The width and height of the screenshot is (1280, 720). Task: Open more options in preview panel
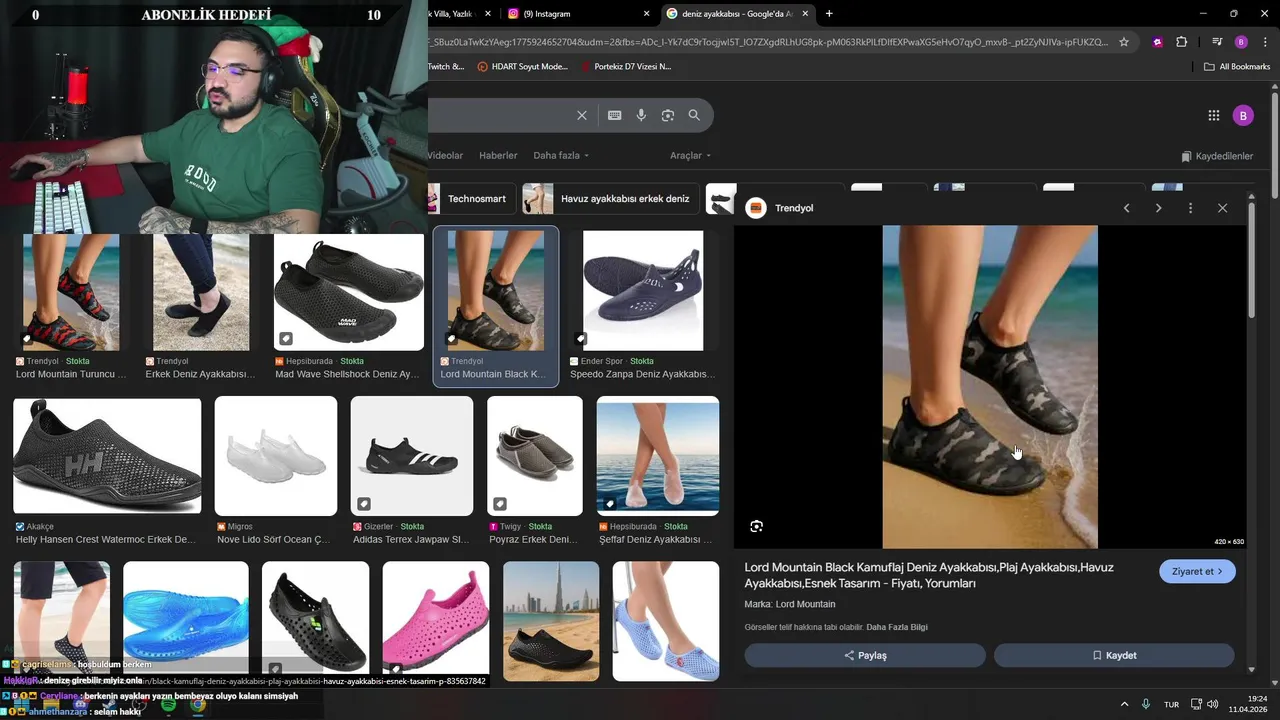[1190, 208]
